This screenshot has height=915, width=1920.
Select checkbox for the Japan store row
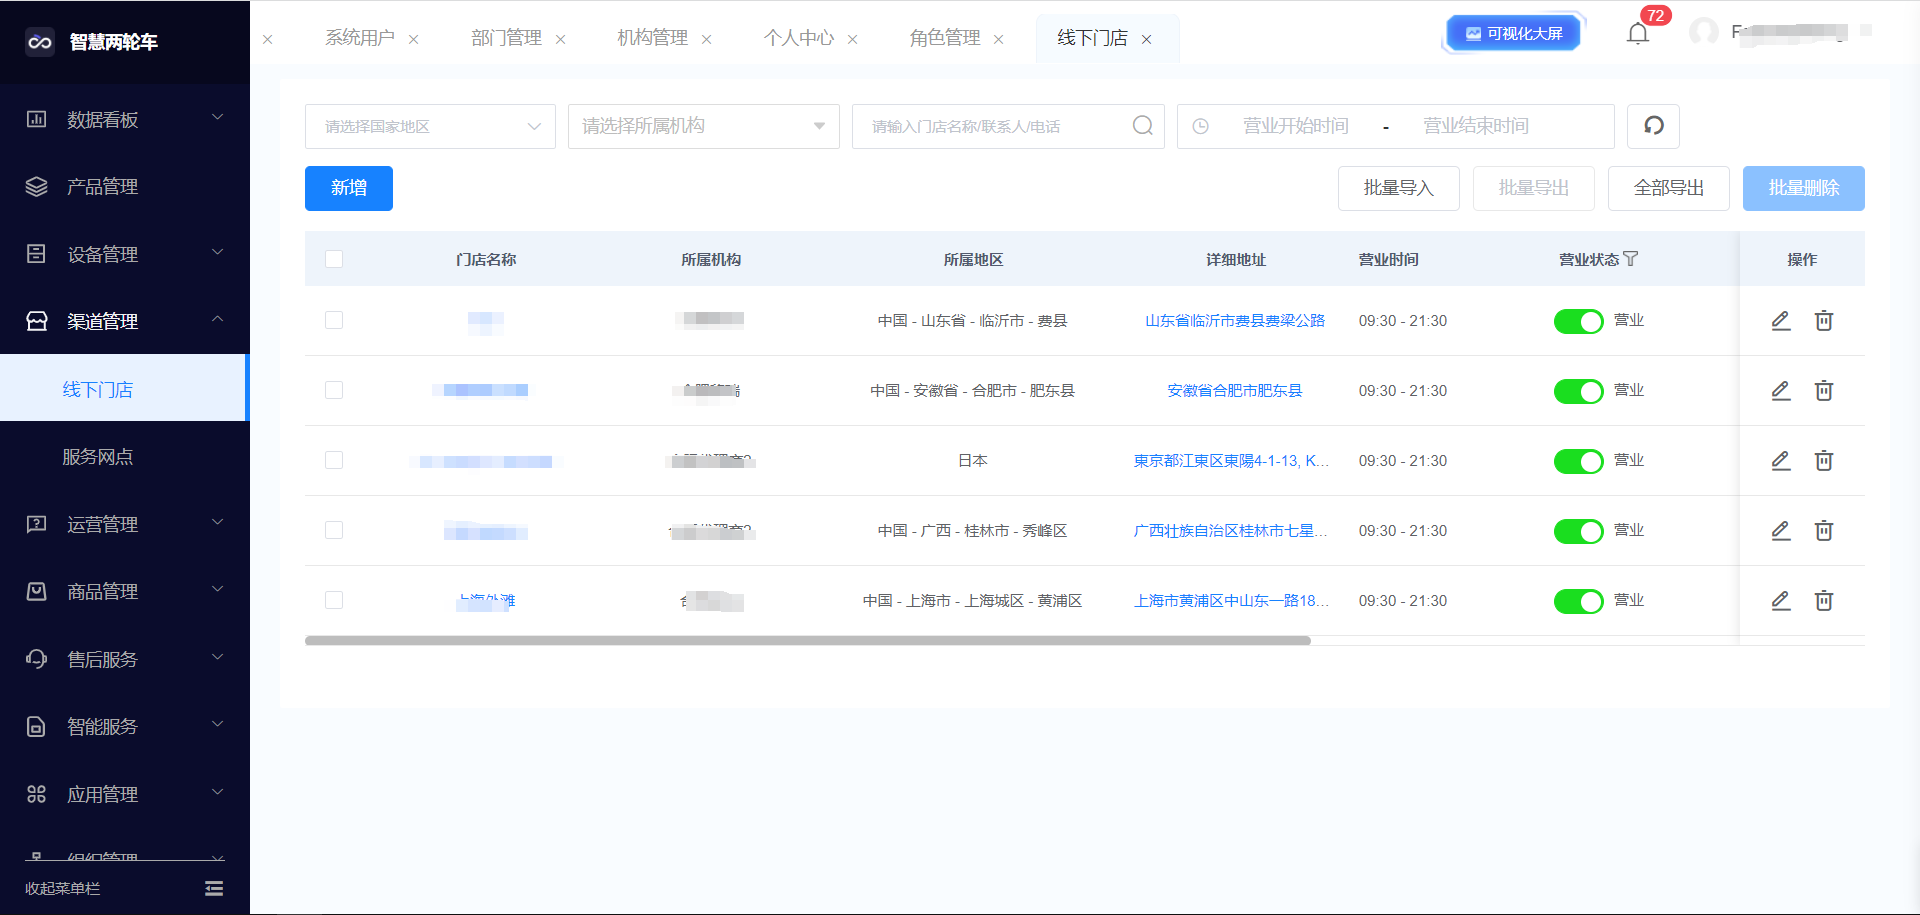pos(334,460)
